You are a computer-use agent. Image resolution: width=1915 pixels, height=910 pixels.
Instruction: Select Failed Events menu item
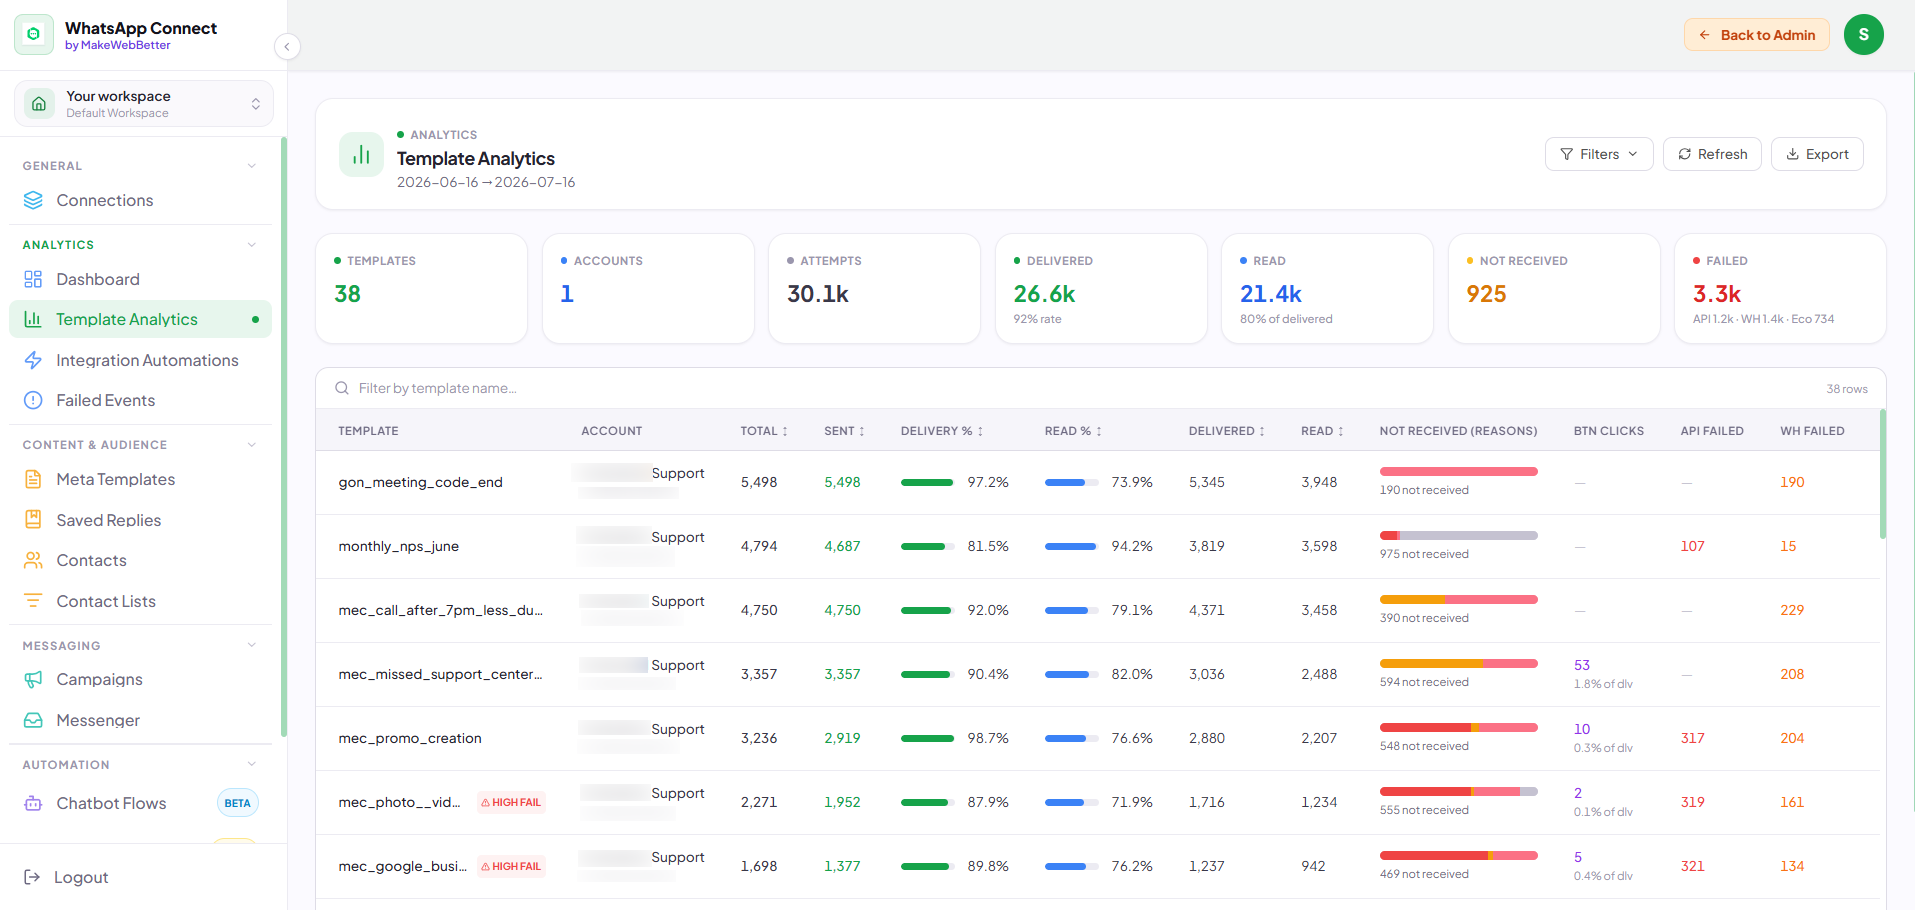[x=140, y=400]
